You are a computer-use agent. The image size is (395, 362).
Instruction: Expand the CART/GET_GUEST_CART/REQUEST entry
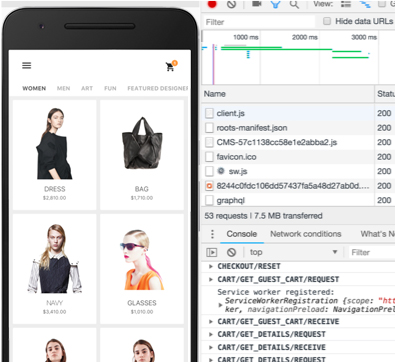(210, 279)
